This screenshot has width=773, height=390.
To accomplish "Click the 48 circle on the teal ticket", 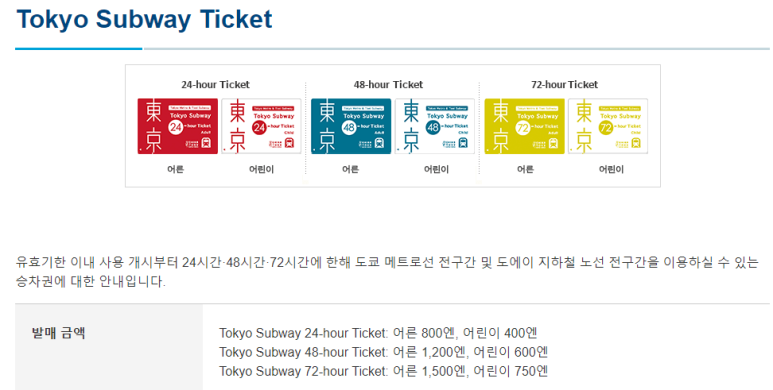I will [x=349, y=128].
